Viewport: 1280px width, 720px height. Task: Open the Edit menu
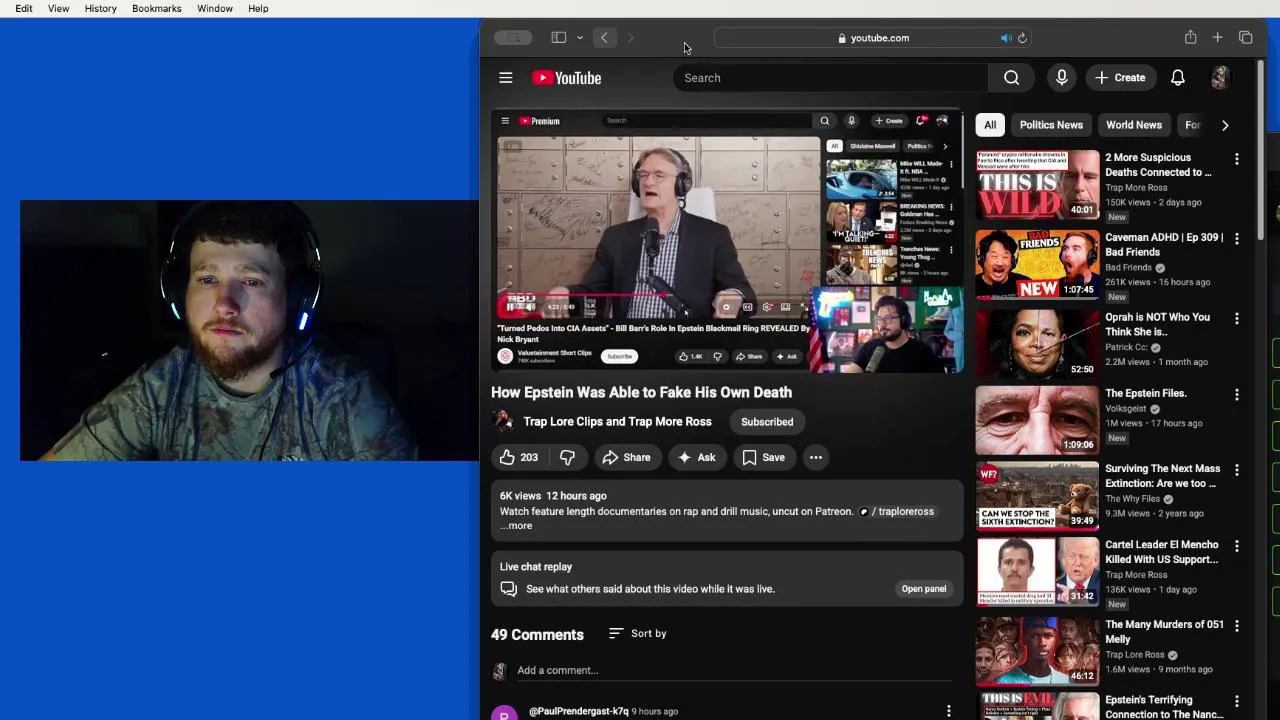(x=24, y=8)
